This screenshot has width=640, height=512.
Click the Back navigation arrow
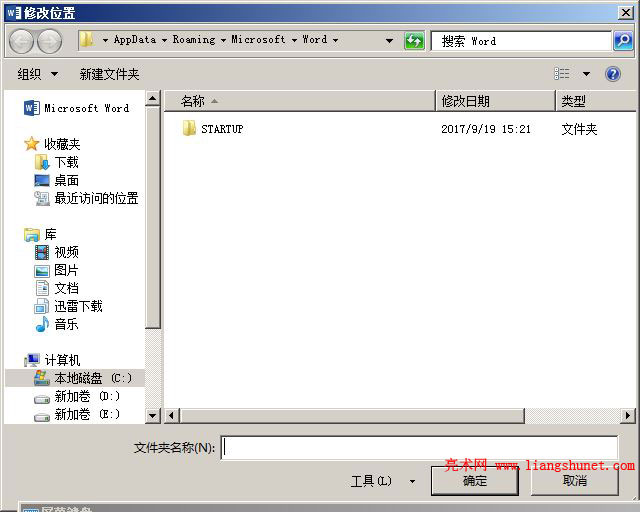tap(21, 41)
